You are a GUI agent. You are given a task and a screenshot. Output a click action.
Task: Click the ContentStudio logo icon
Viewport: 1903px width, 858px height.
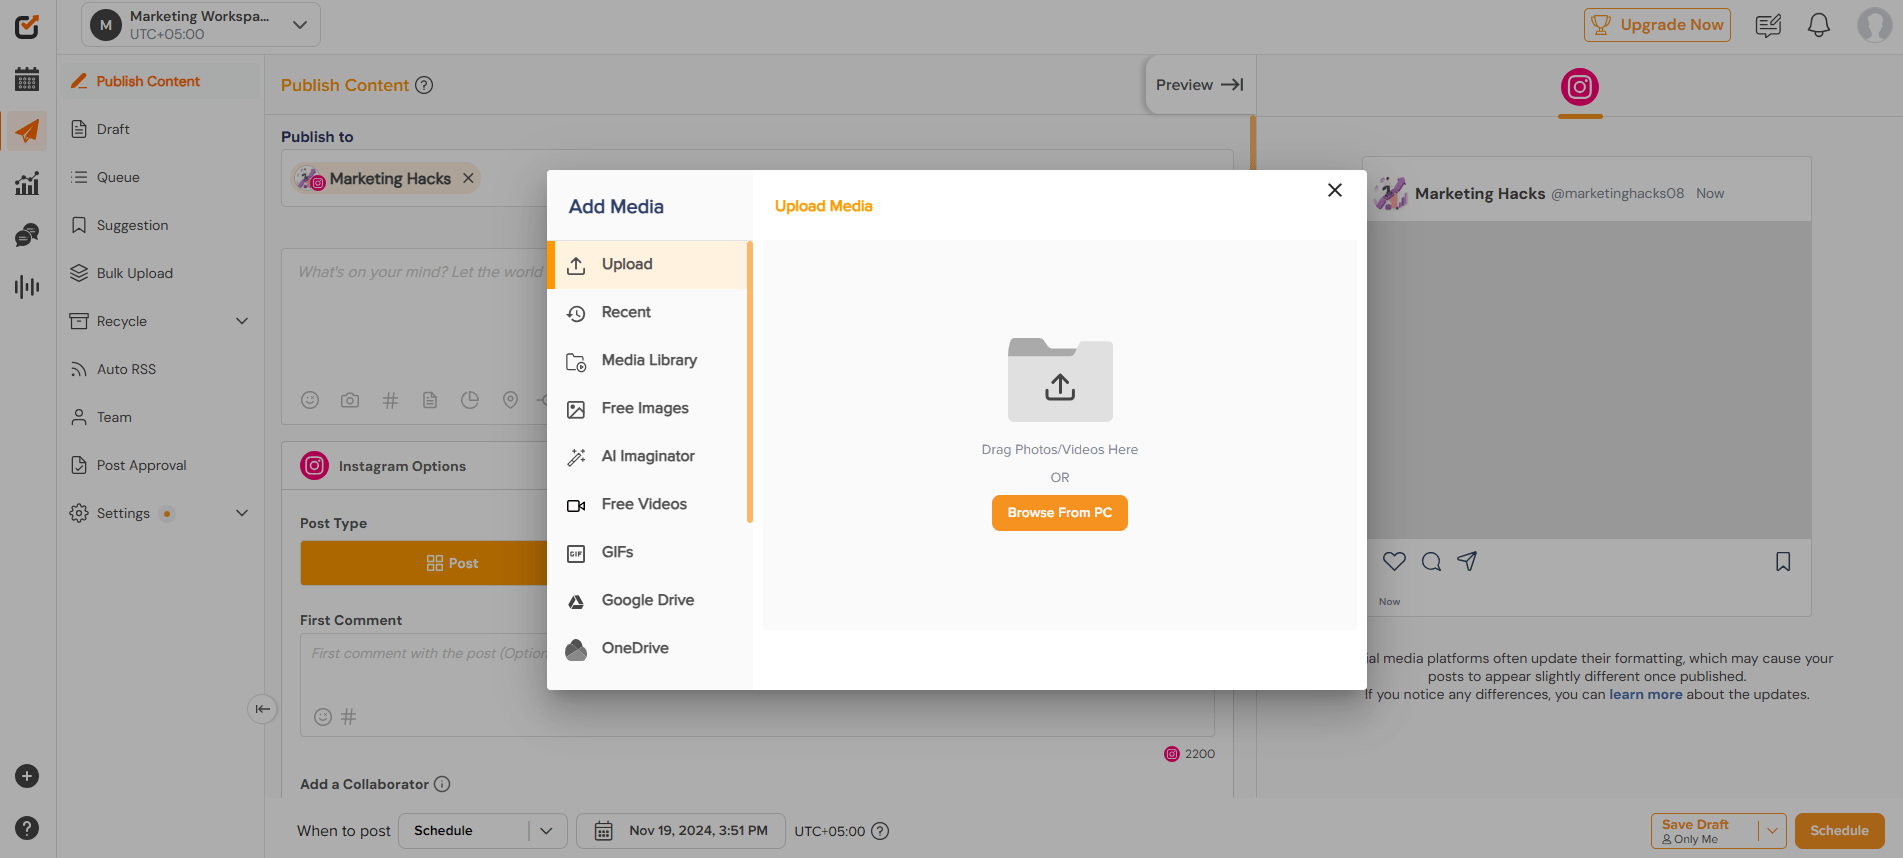pos(27,27)
